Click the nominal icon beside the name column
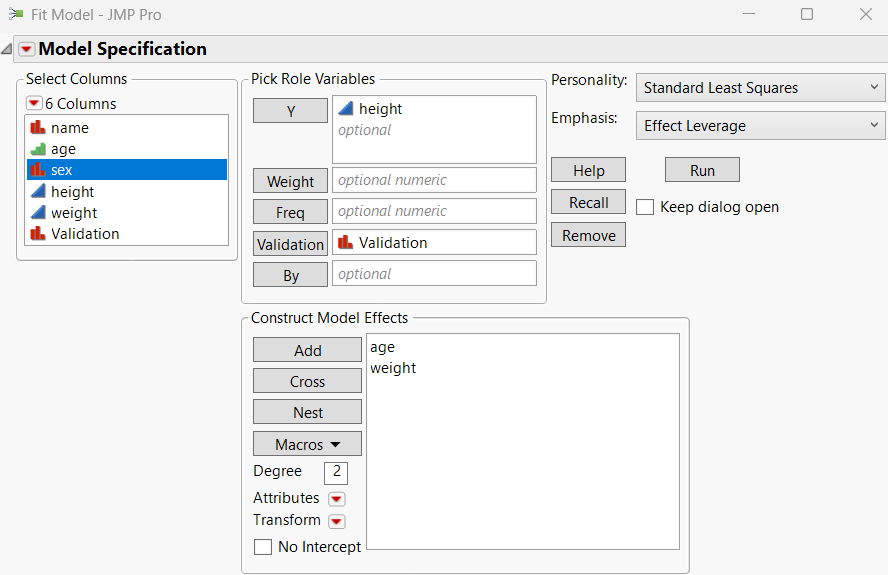 click(x=38, y=128)
